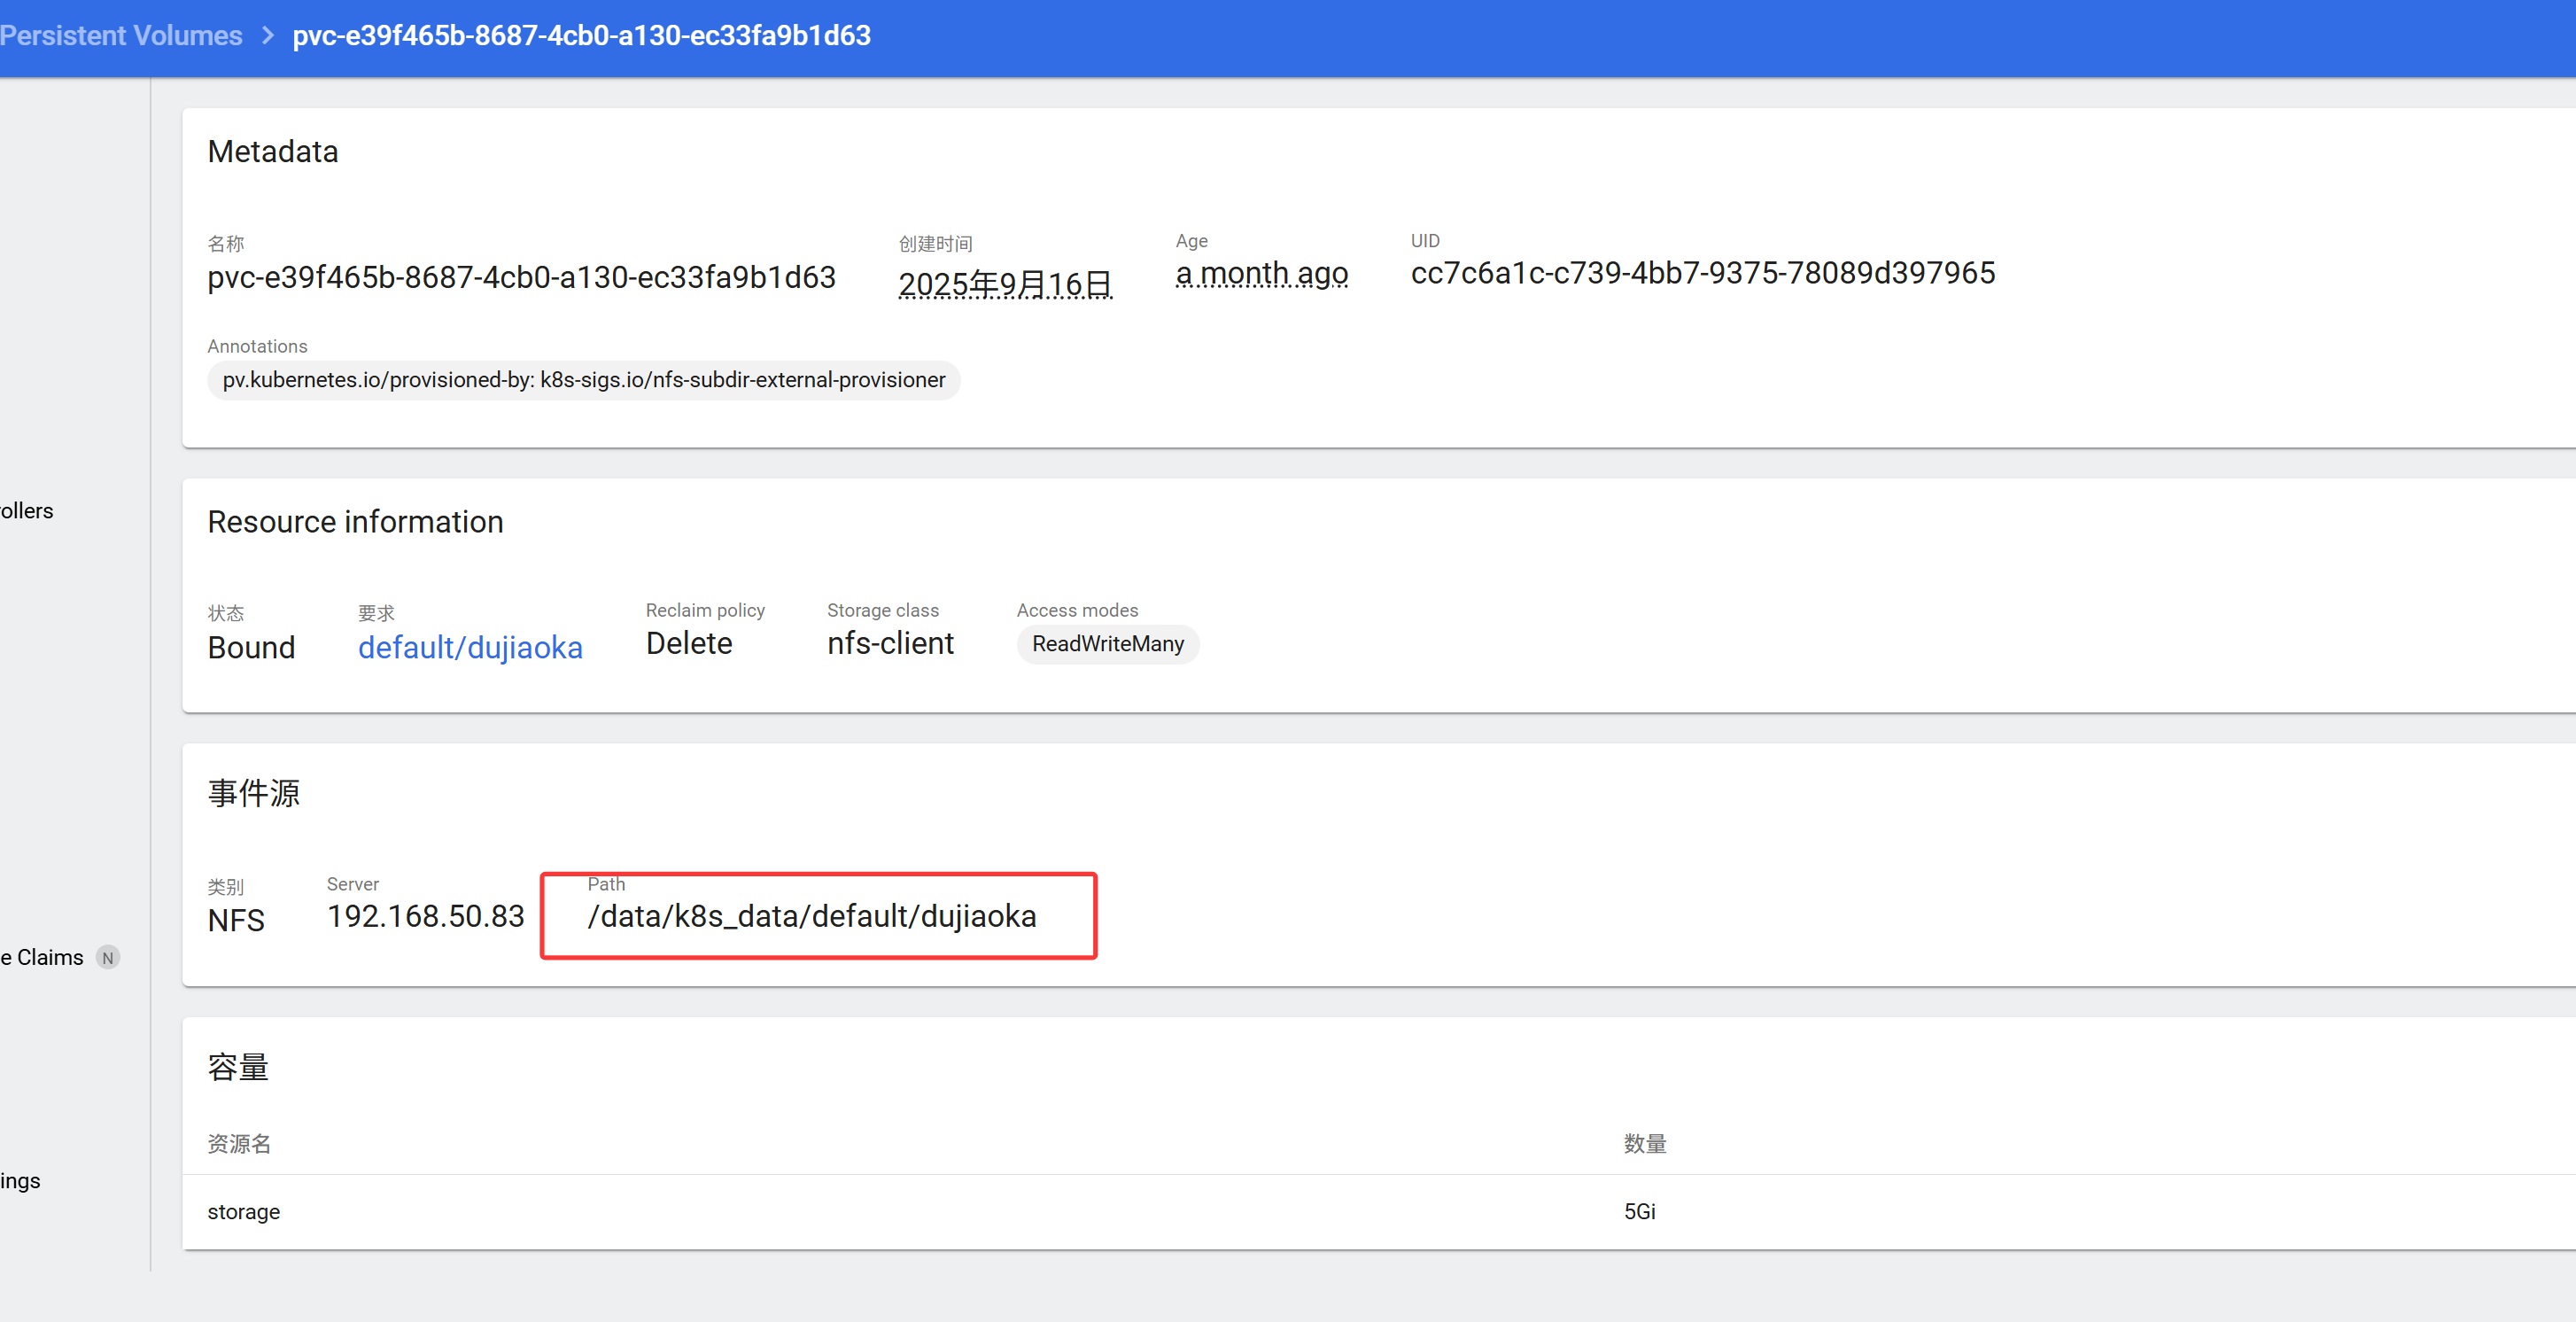Click the N namespace badge beside Claims
2576x1322 pixels.
[108, 957]
